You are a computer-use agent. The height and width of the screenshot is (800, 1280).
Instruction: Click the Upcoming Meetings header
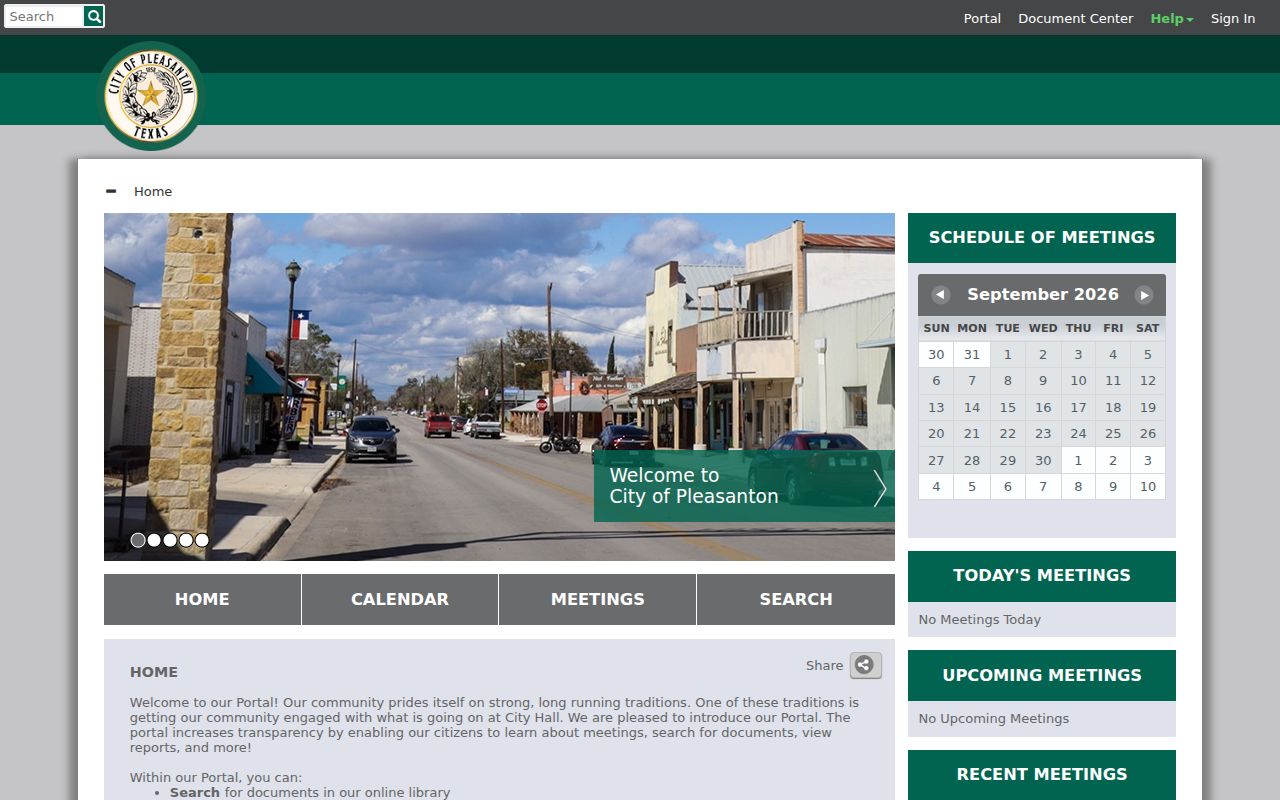(1042, 675)
